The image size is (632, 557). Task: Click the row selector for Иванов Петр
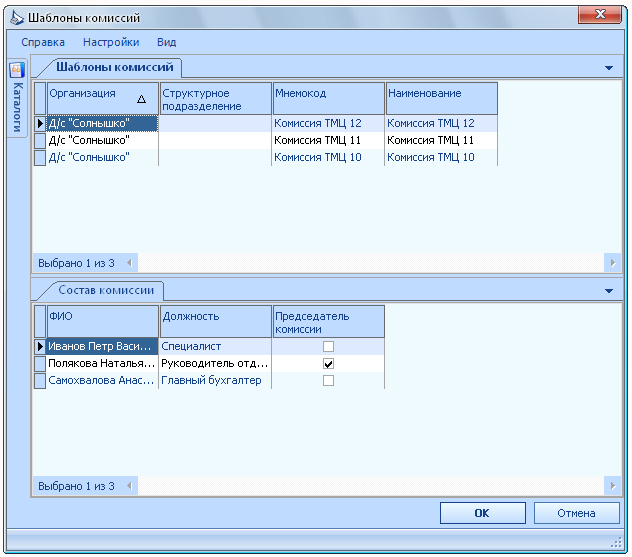click(40, 346)
